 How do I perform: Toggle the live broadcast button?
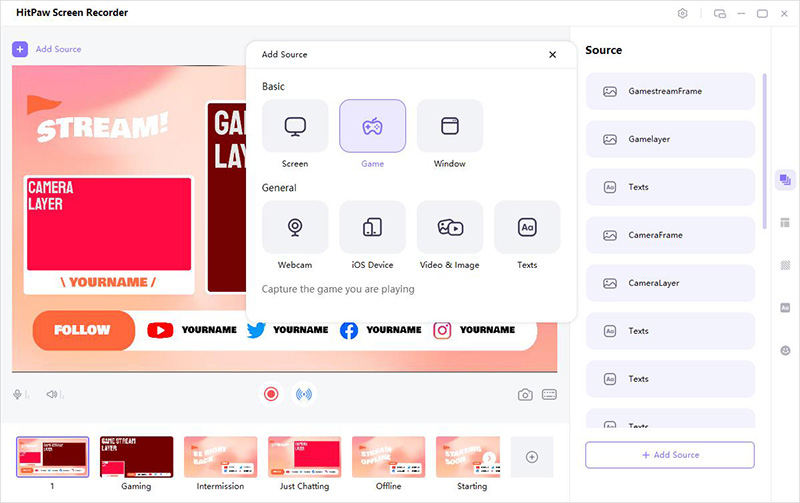(x=303, y=394)
